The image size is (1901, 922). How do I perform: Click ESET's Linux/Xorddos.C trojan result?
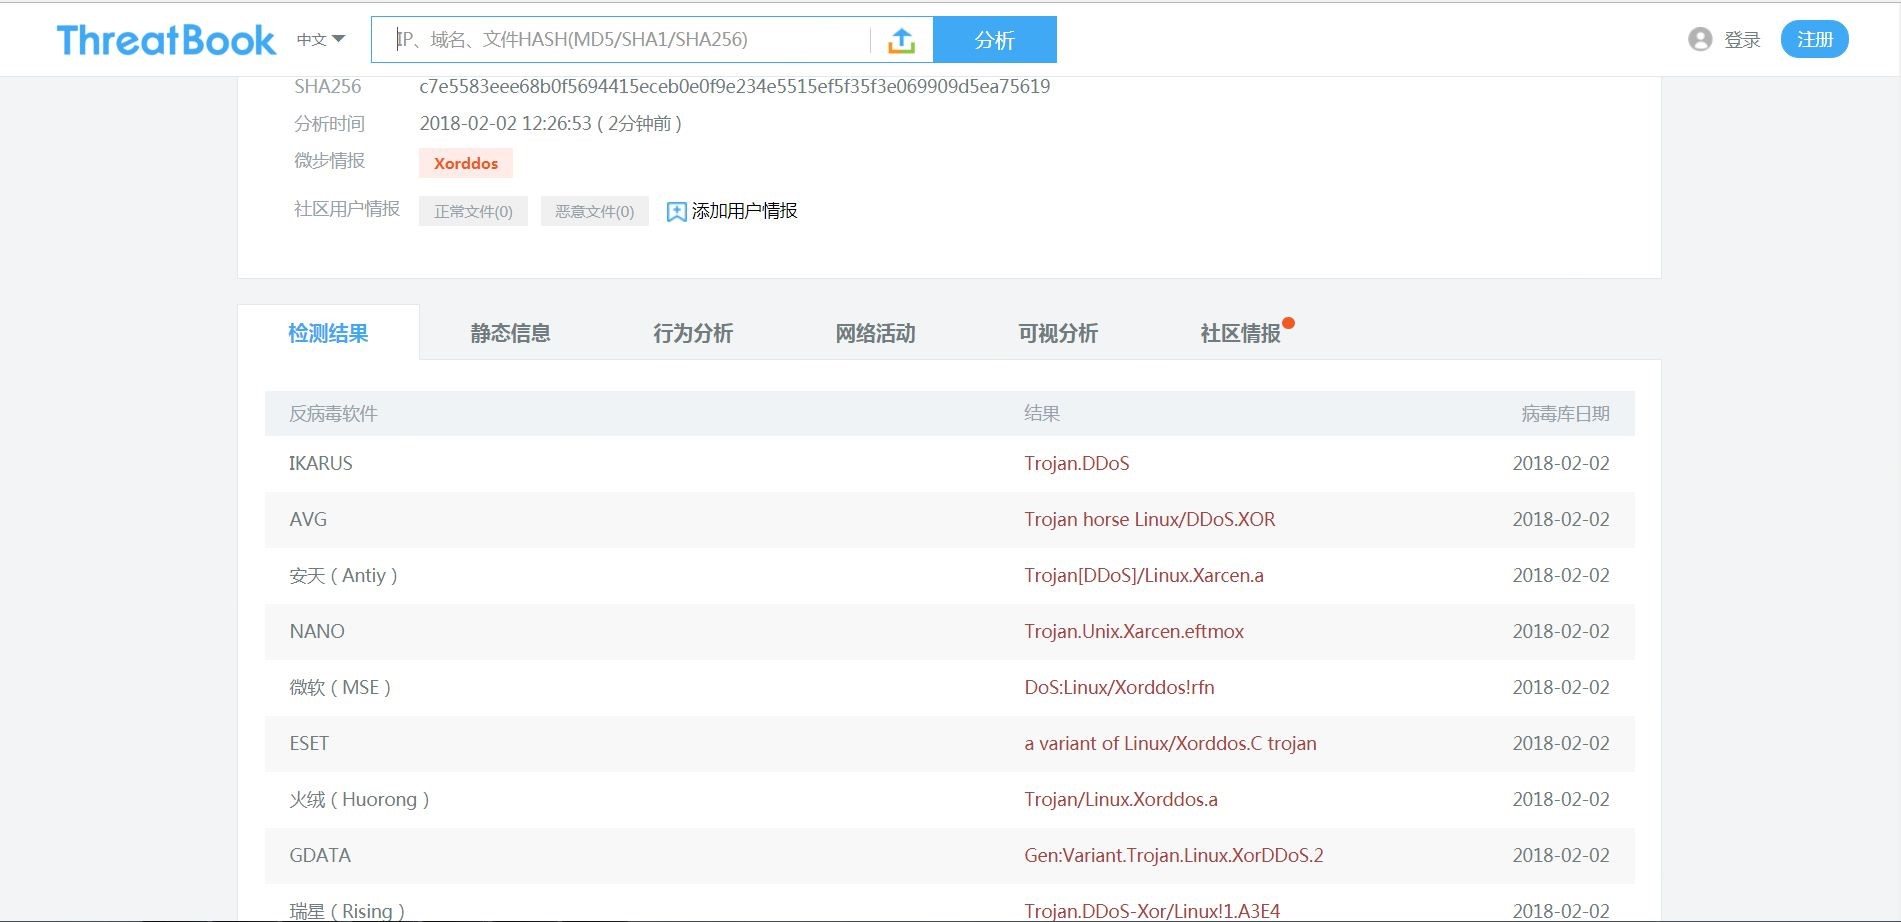[x=1169, y=743]
